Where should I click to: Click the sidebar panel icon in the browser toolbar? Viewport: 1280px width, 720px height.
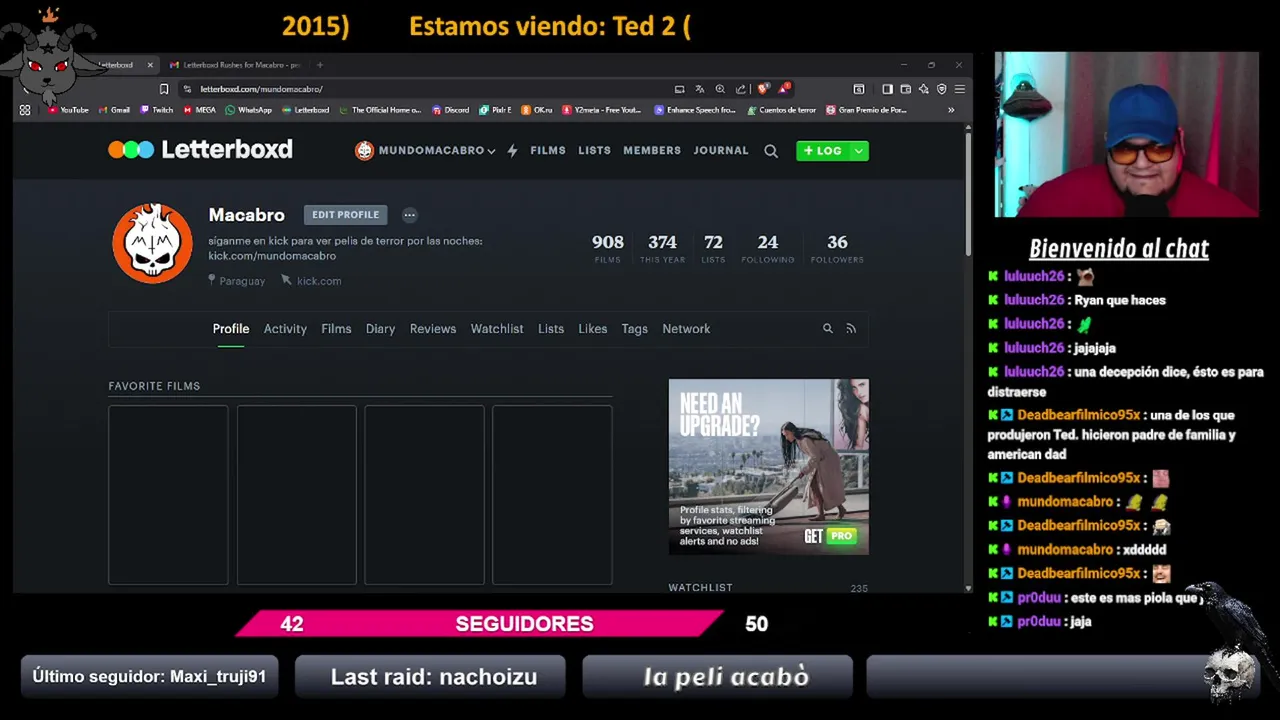(x=887, y=89)
